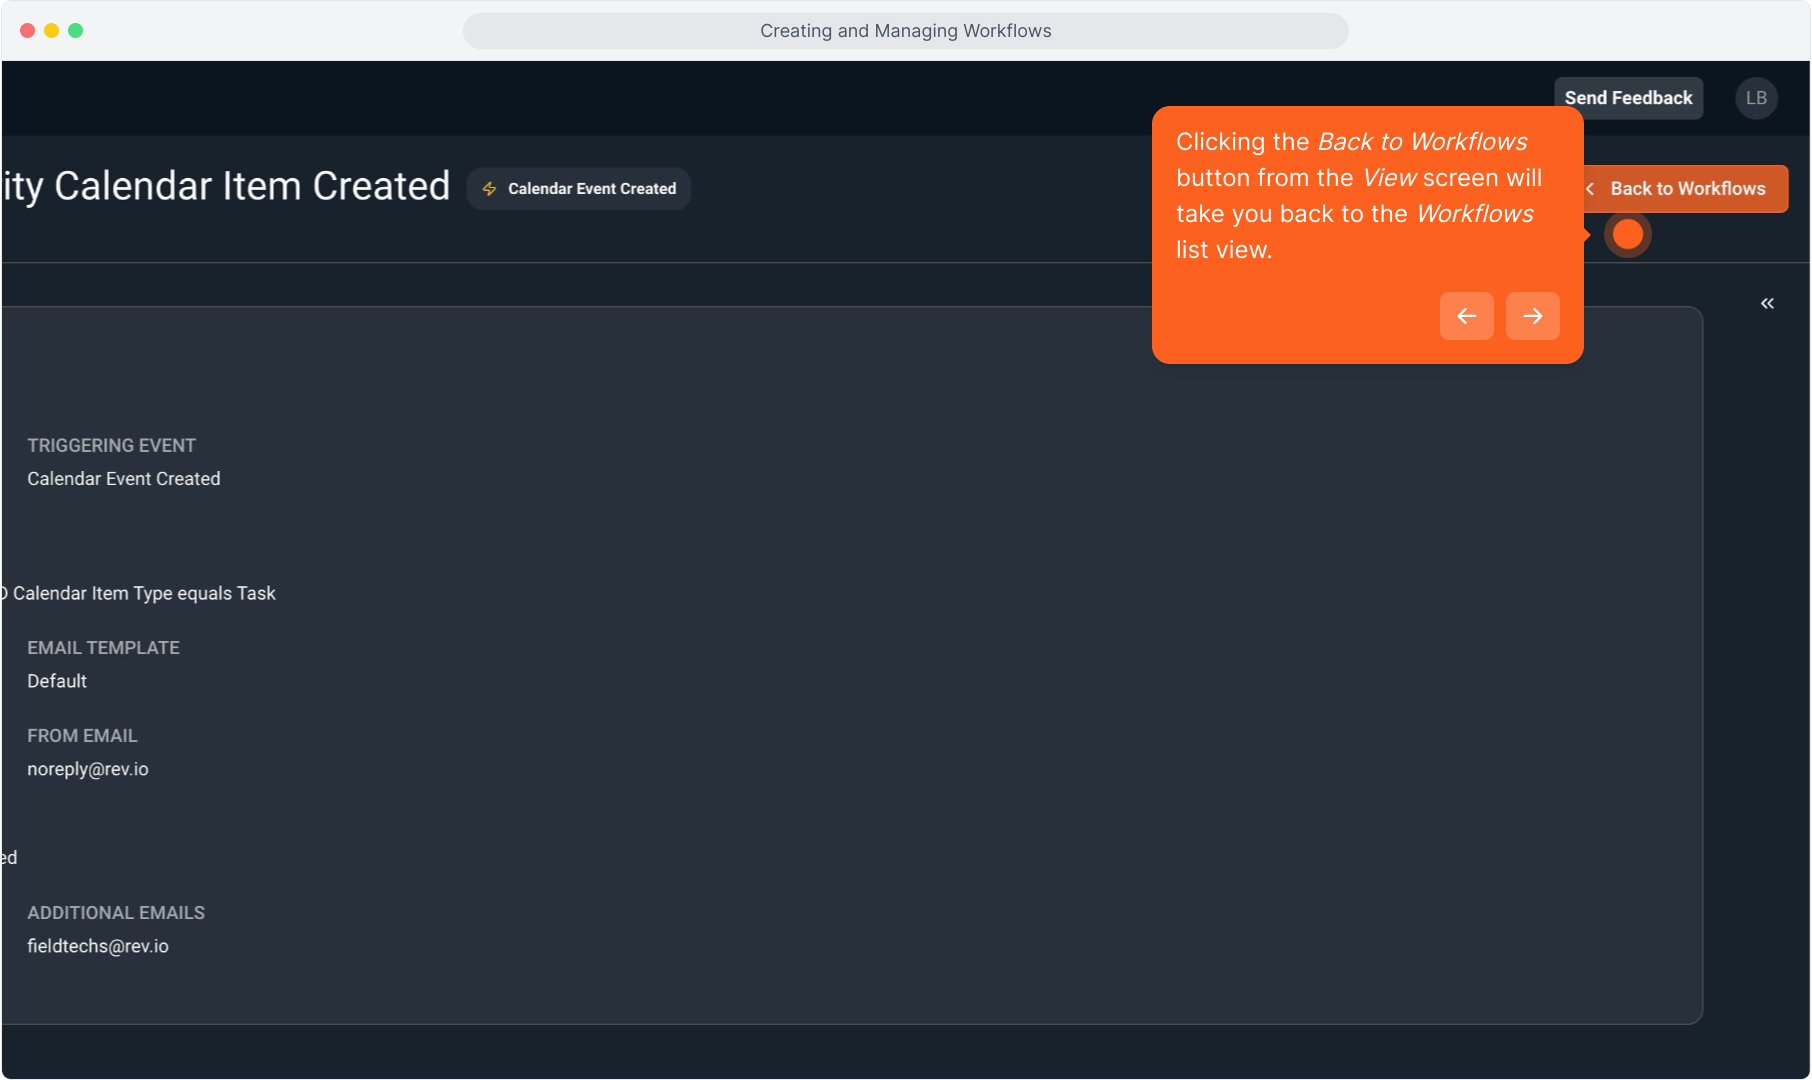Click the next arrow in the orange tooltip
This screenshot has height=1080, width=1812.
[x=1532, y=316]
